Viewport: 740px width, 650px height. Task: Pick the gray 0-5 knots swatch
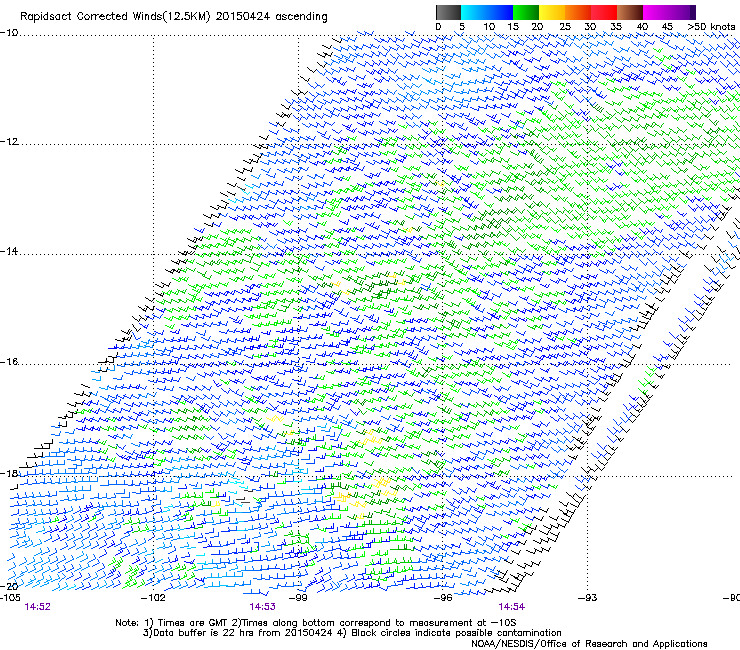(448, 12)
